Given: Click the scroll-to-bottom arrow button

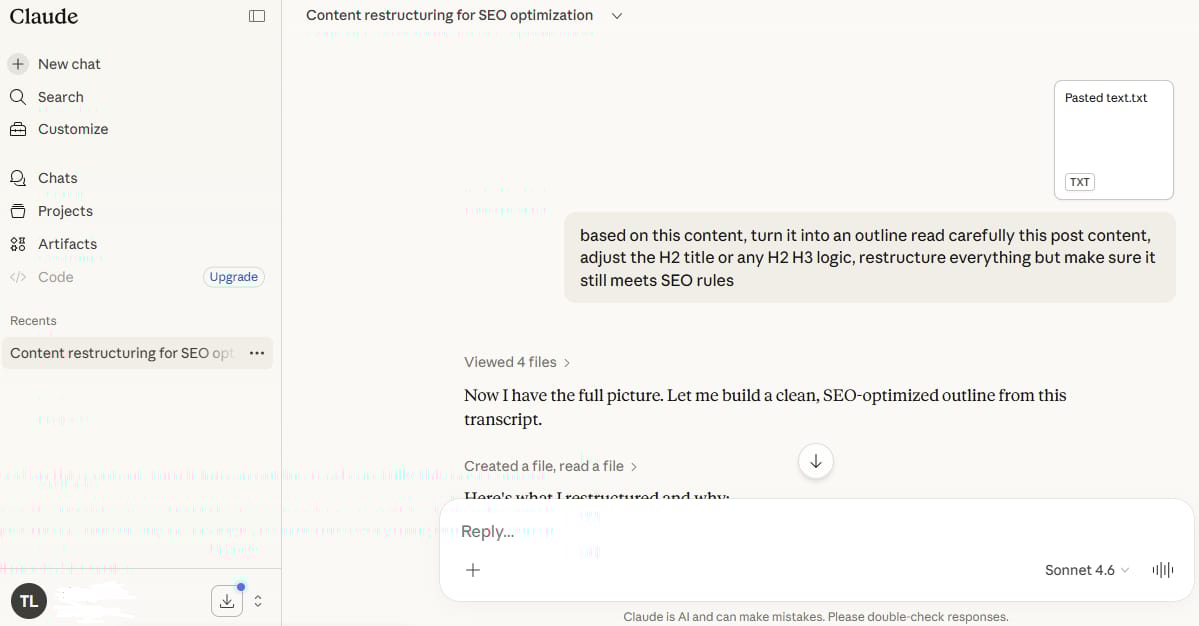Looking at the screenshot, I should (x=815, y=461).
